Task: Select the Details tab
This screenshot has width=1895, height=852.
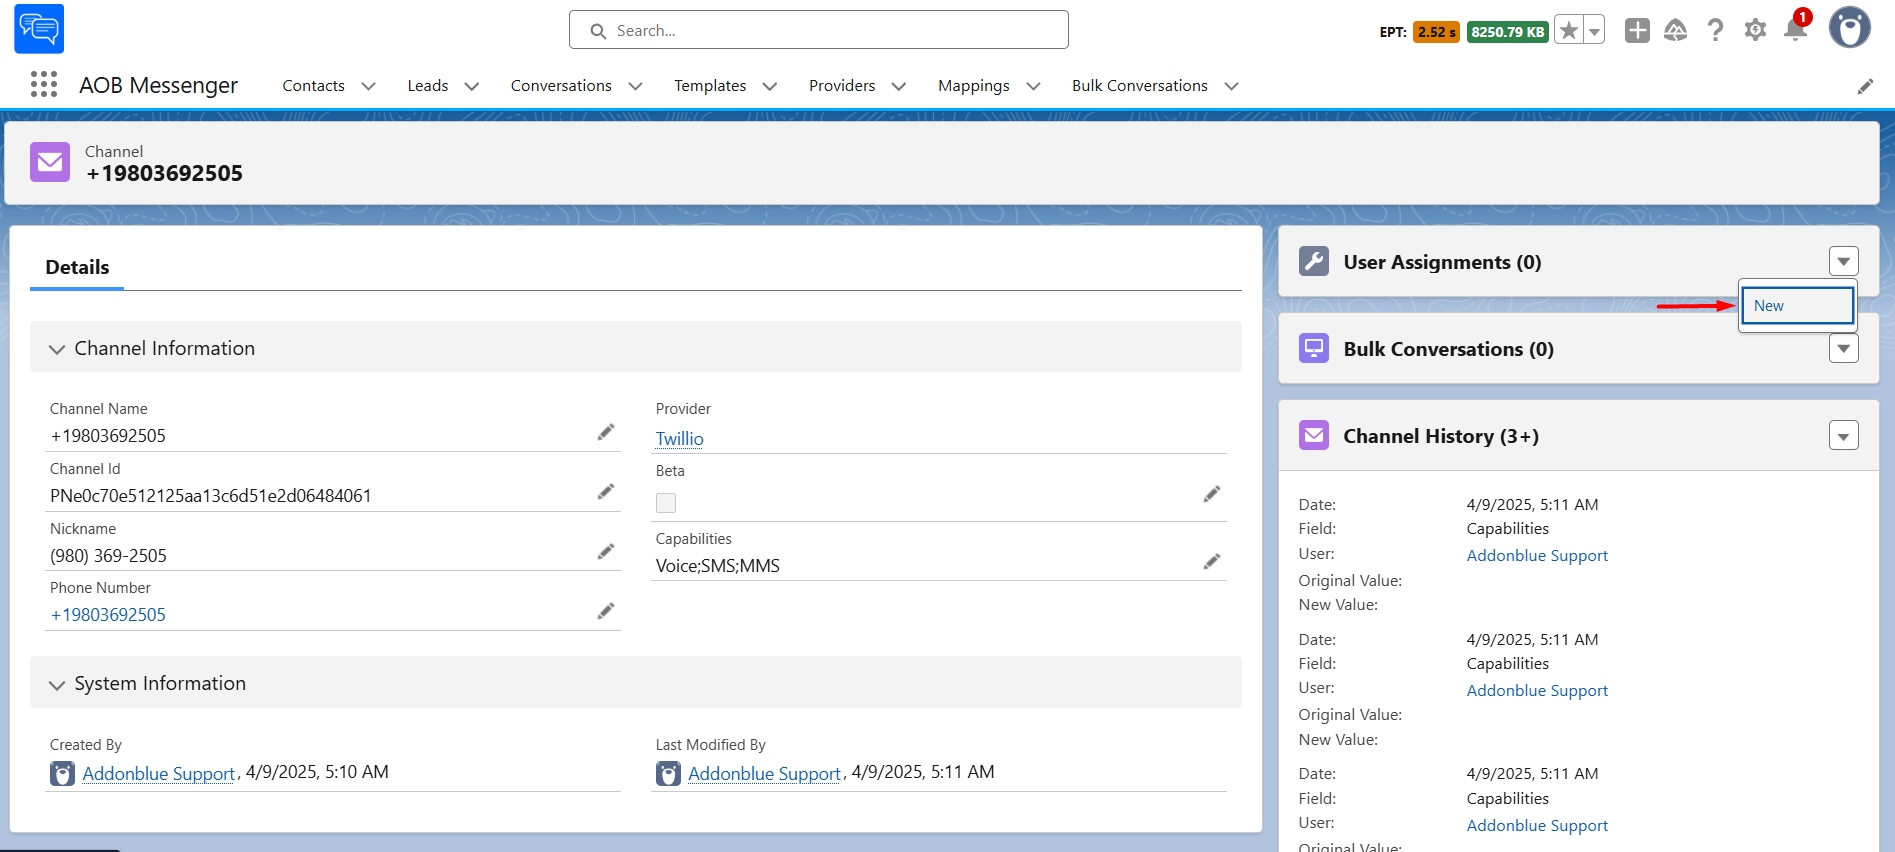Action: (77, 267)
